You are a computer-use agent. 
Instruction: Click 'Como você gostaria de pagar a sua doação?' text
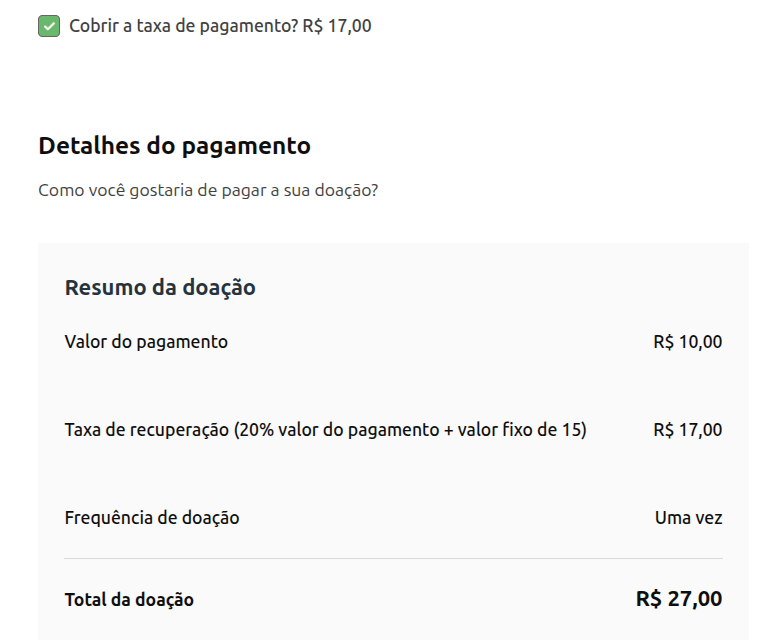coord(208,190)
